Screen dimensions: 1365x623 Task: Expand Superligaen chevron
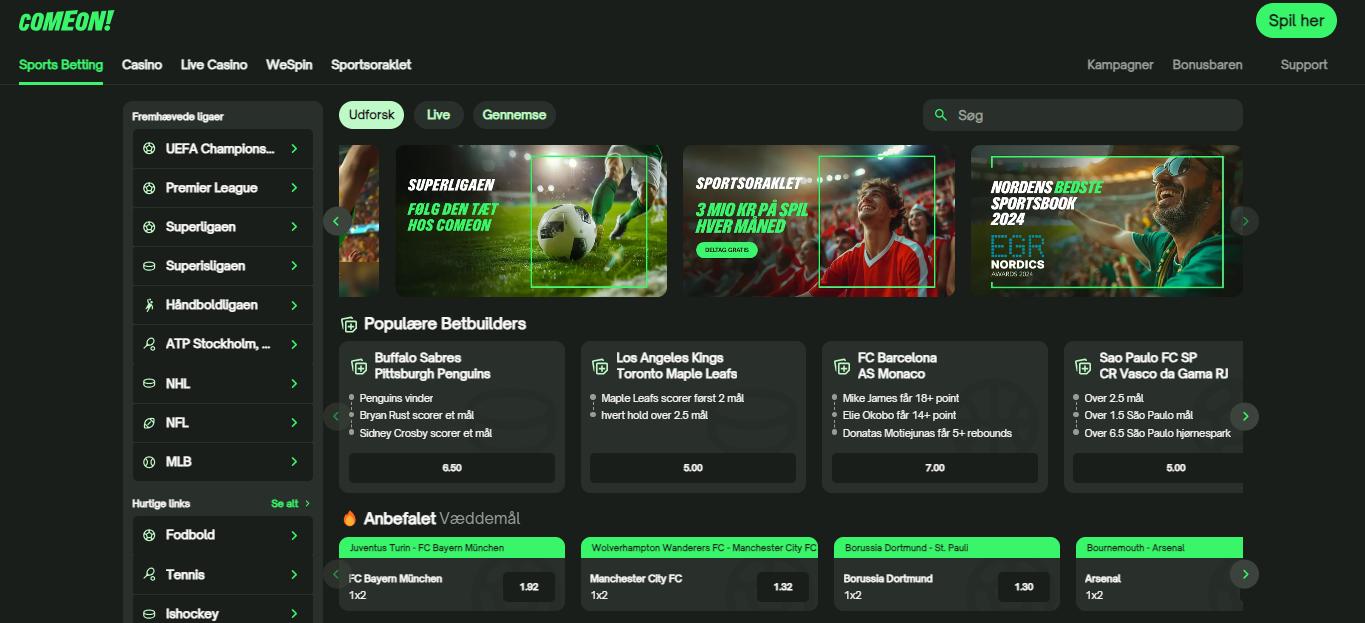click(x=294, y=227)
